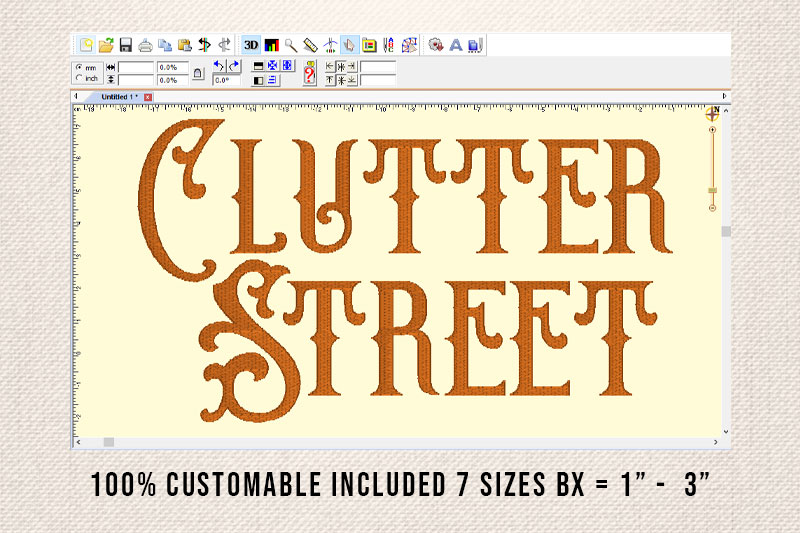
Task: Align objects to horizontal center
Action: click(341, 66)
